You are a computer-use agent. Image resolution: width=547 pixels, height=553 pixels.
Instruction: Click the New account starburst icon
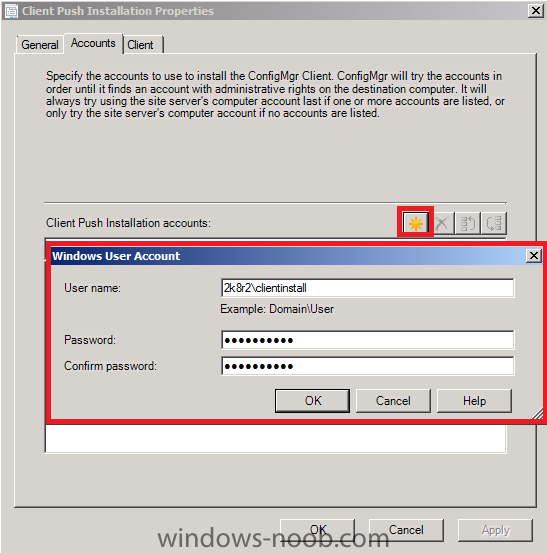point(415,223)
